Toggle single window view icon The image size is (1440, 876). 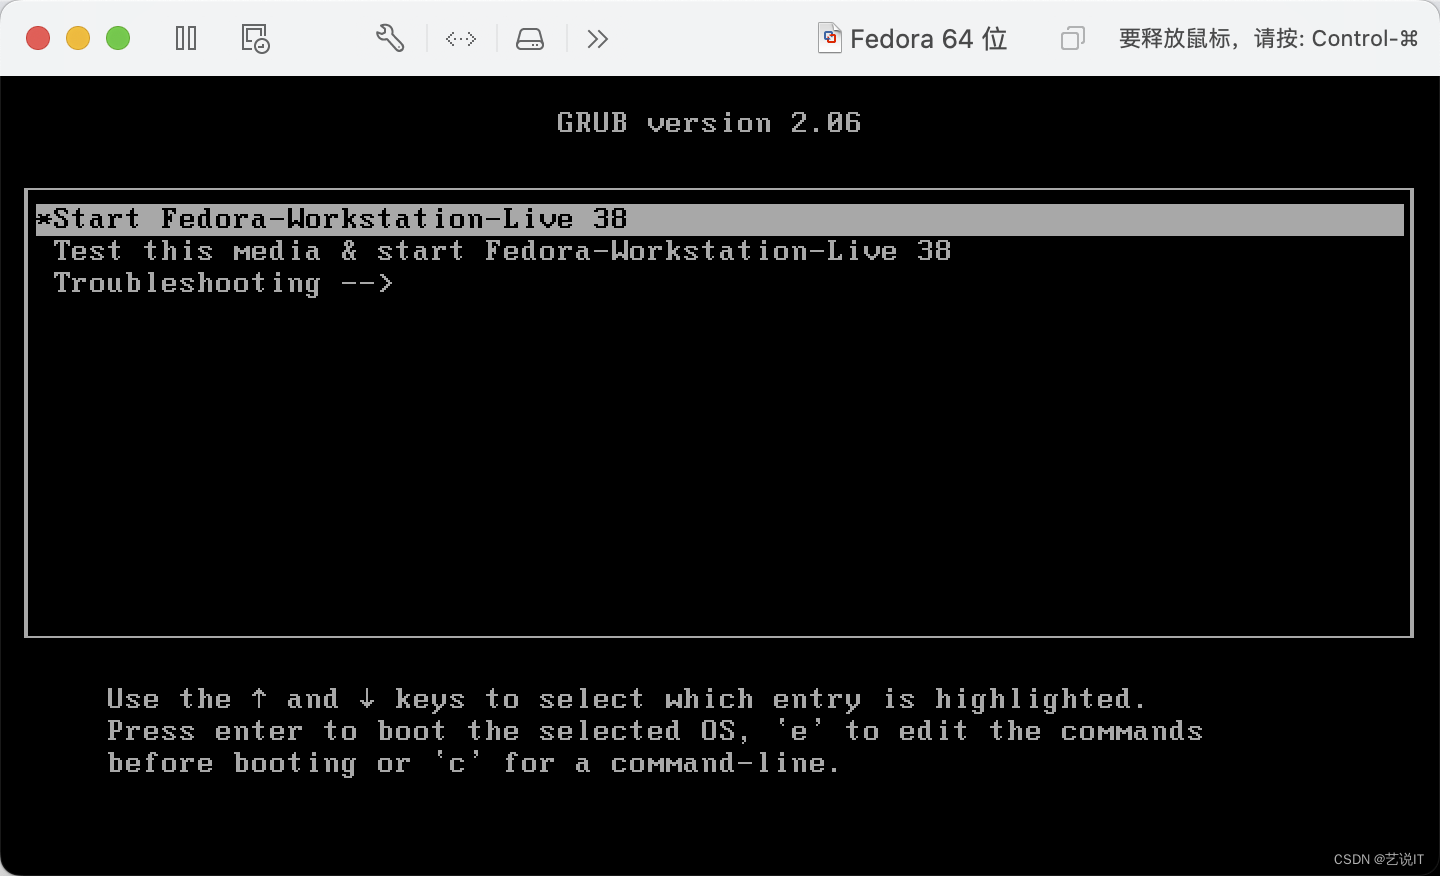1072,39
